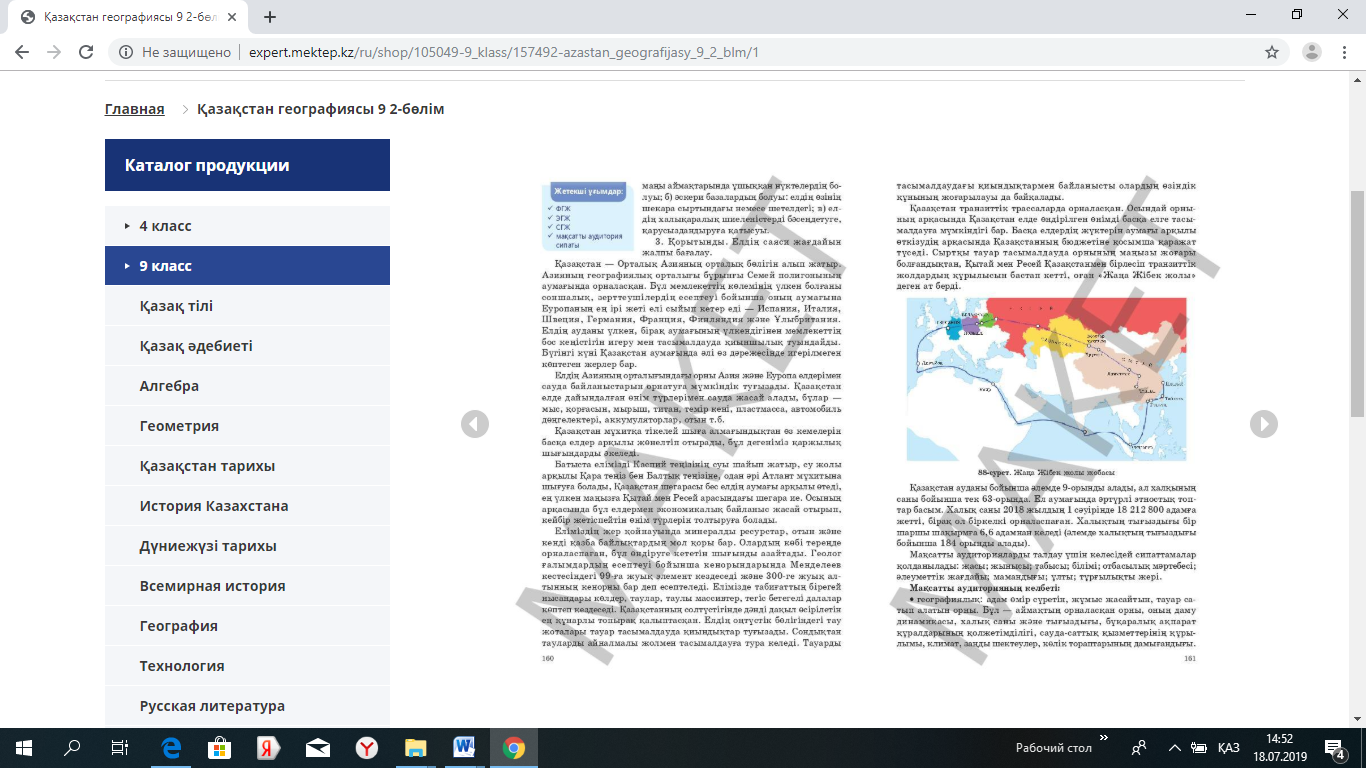Screen dimensions: 1366x768
Task: Open a new browser tab
Action: click(x=270, y=16)
